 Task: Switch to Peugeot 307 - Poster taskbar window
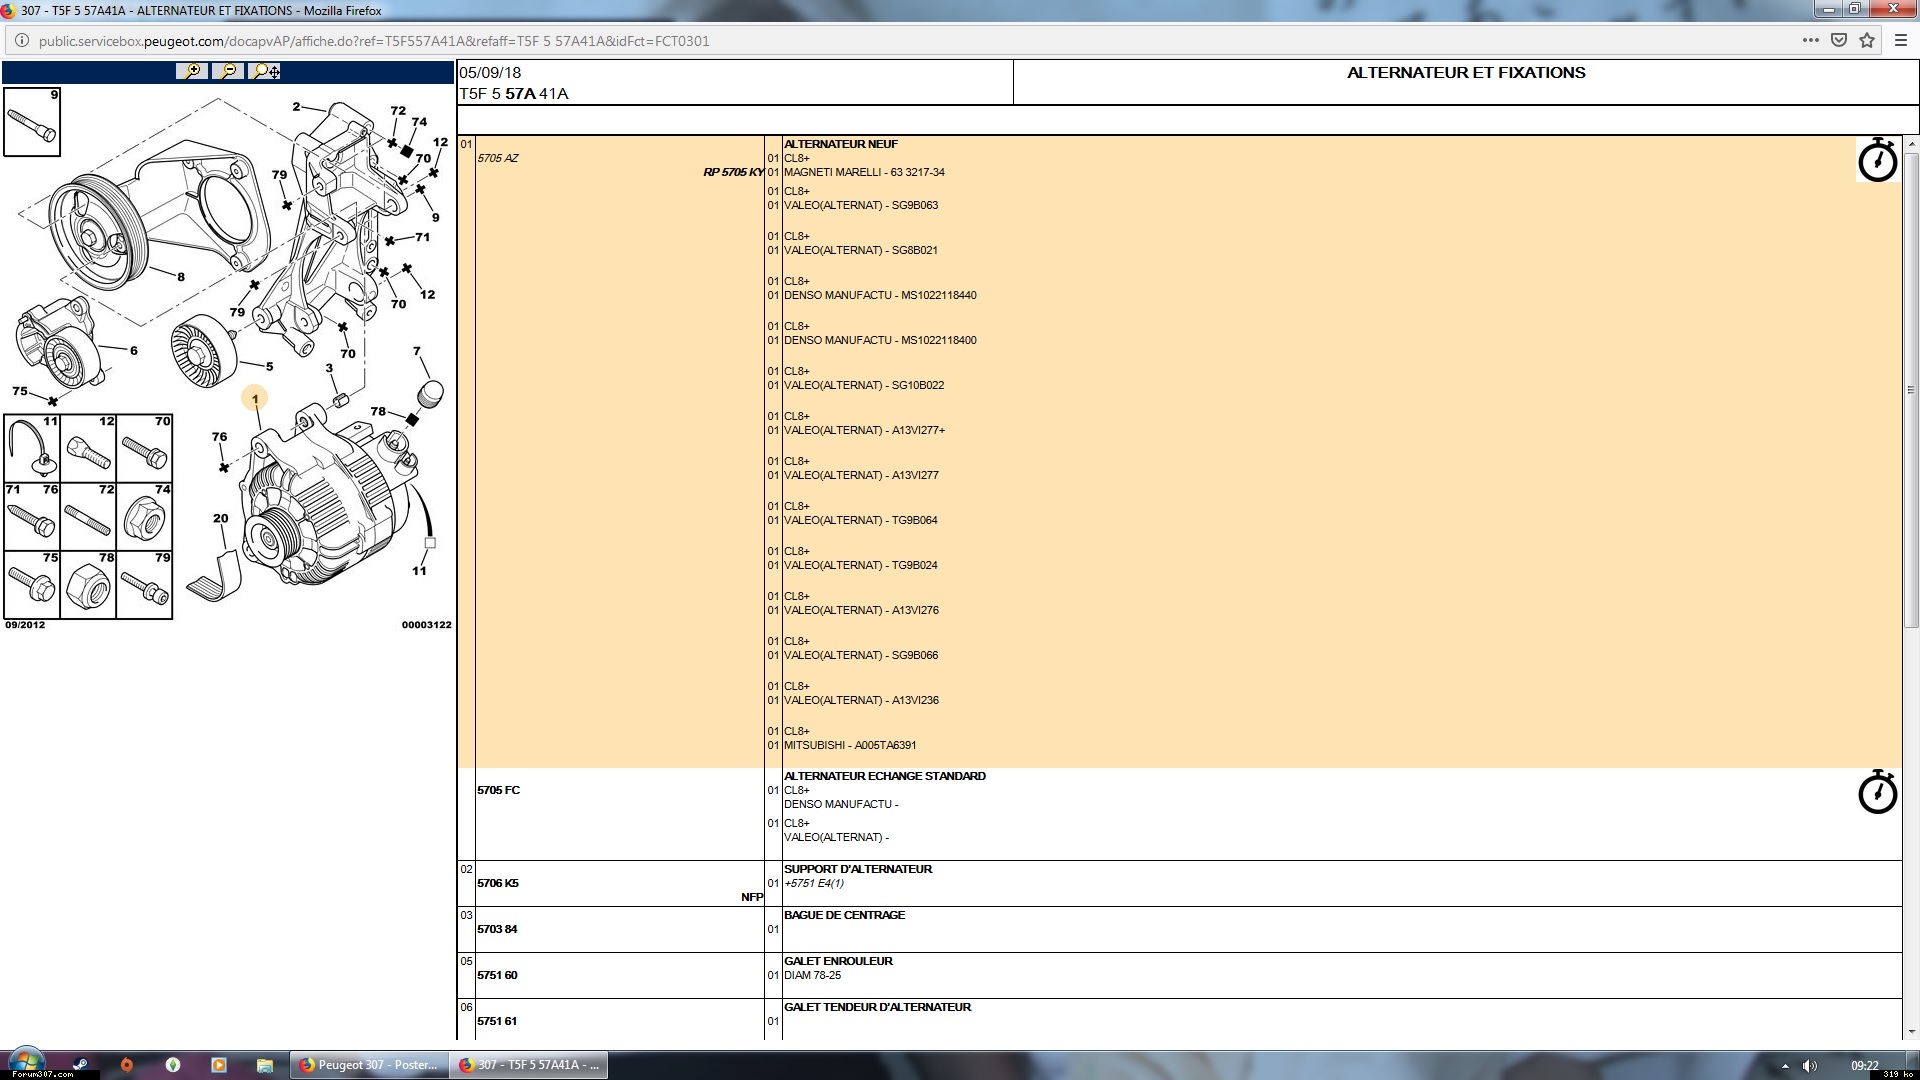(368, 1065)
